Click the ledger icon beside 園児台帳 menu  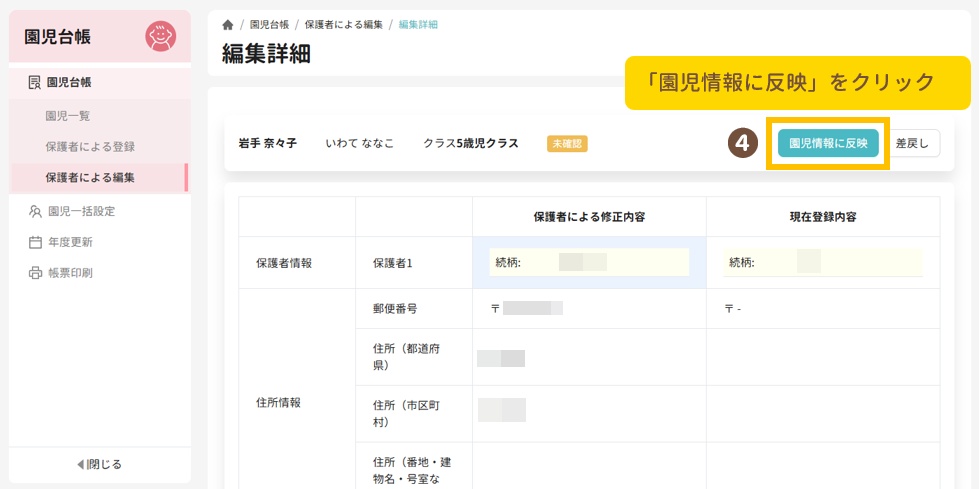tap(35, 82)
